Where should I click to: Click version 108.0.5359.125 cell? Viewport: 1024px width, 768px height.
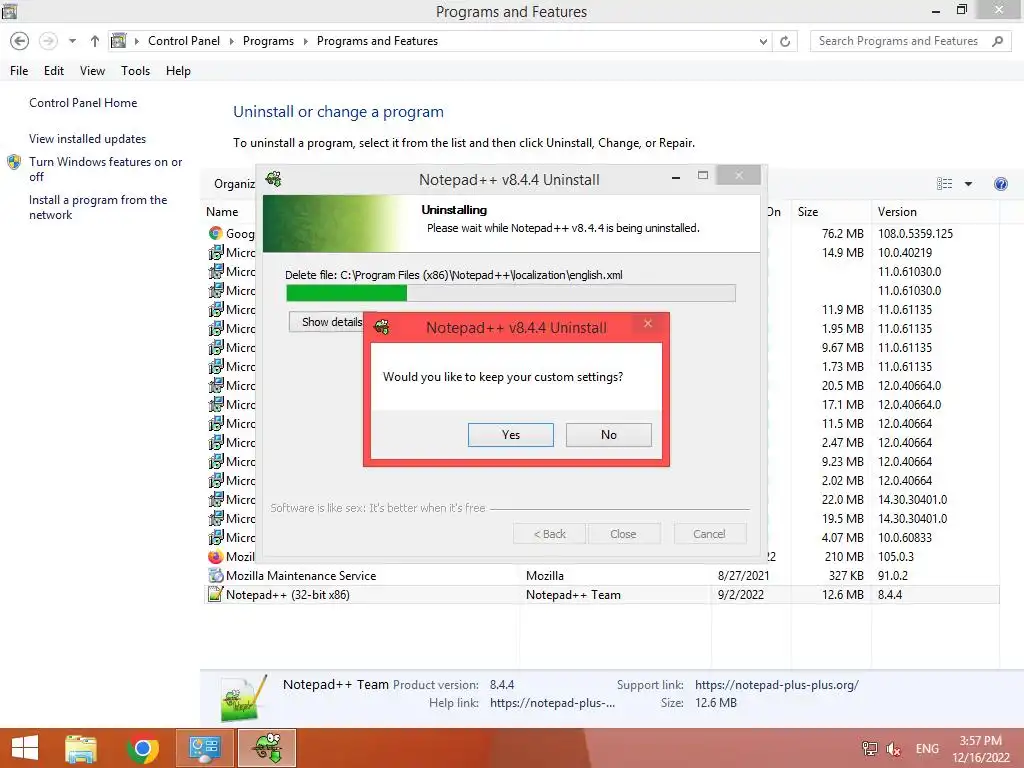pos(915,233)
